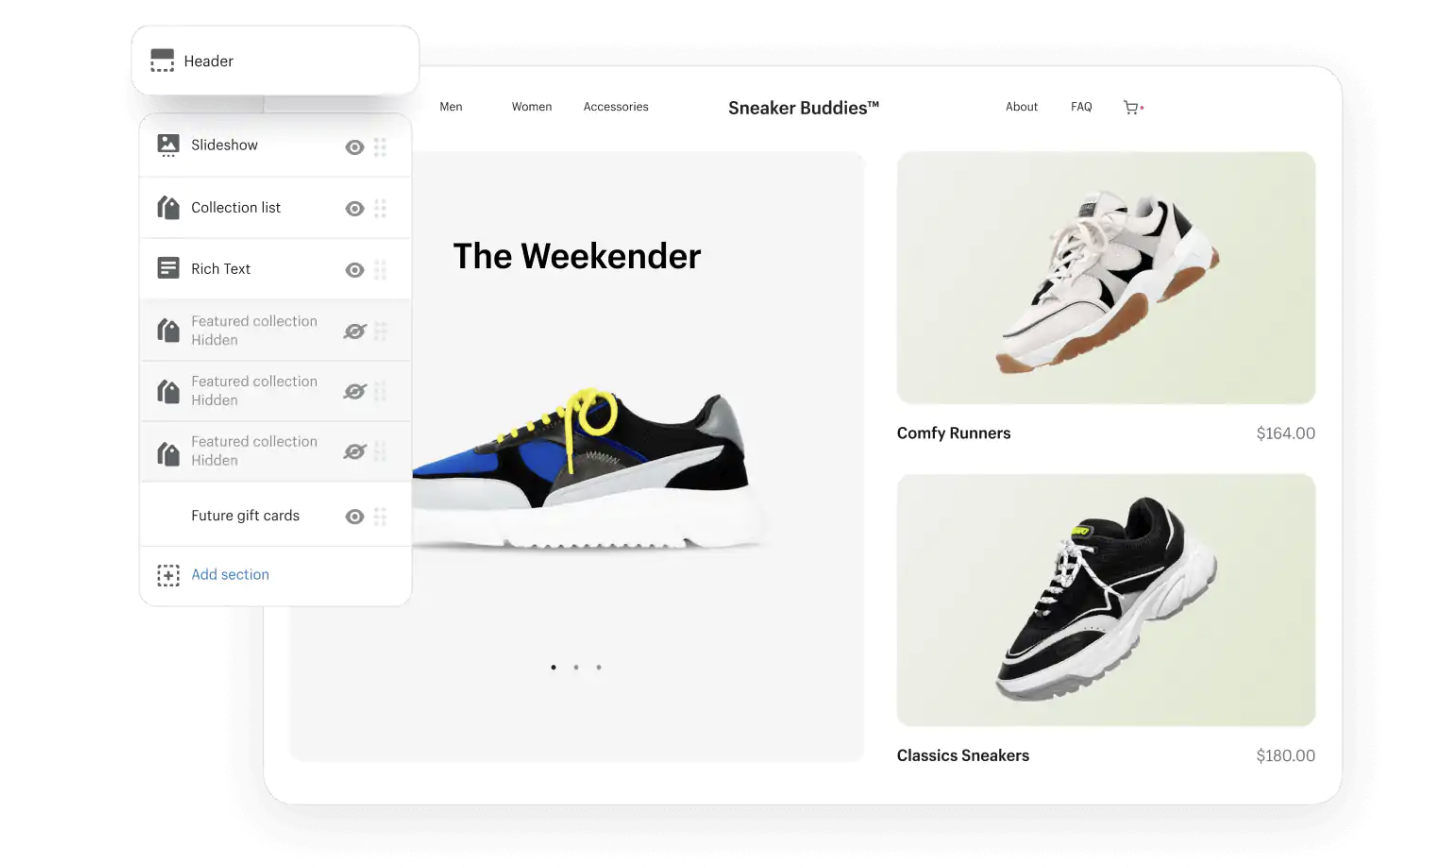1442x868 pixels.
Task: Hide the Slideshow section via eye icon
Action: point(354,147)
